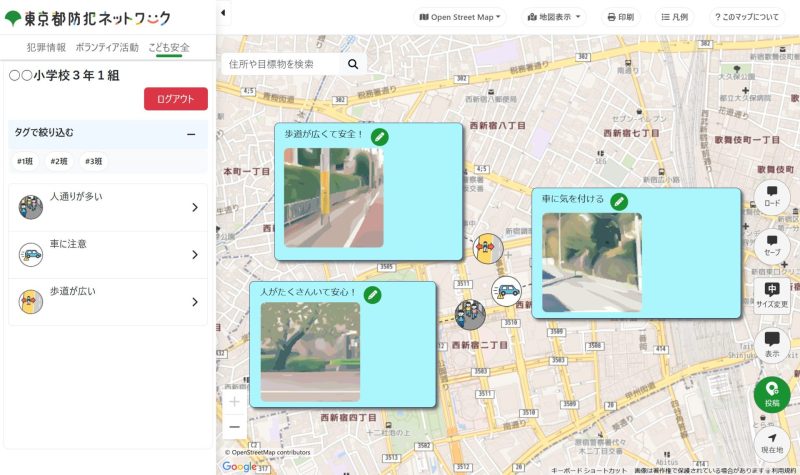
Task: Click the search magnifier icon
Action: (x=353, y=64)
